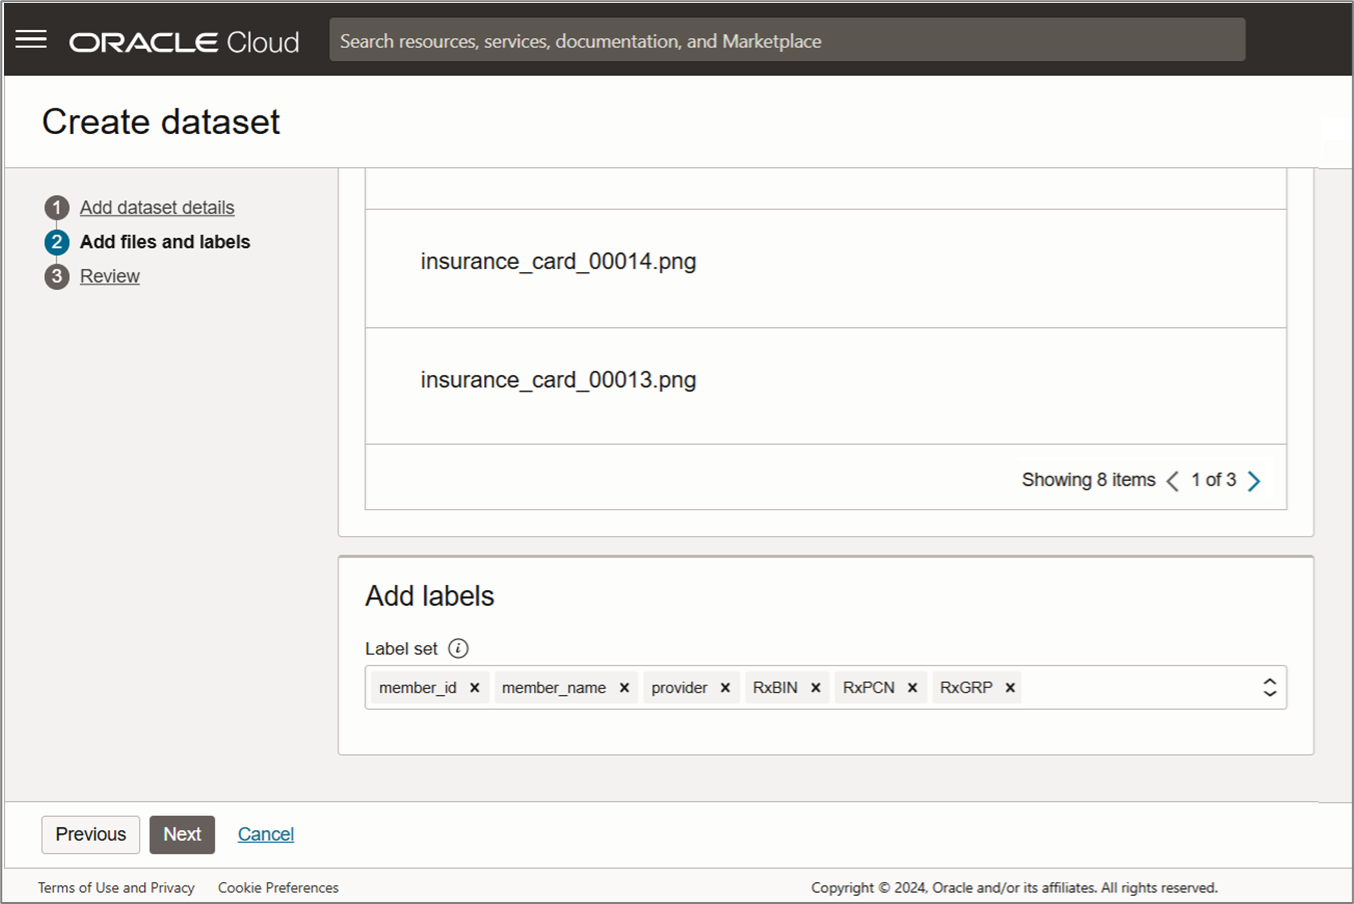Screen dimensions: 1354x904
Task: Open the Label set info tooltip
Action: pyautogui.click(x=458, y=648)
